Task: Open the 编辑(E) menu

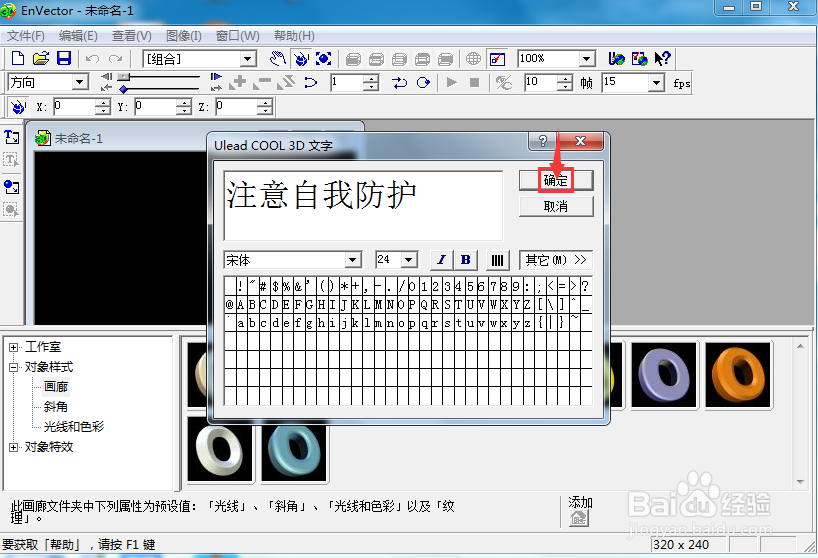Action: (x=78, y=36)
